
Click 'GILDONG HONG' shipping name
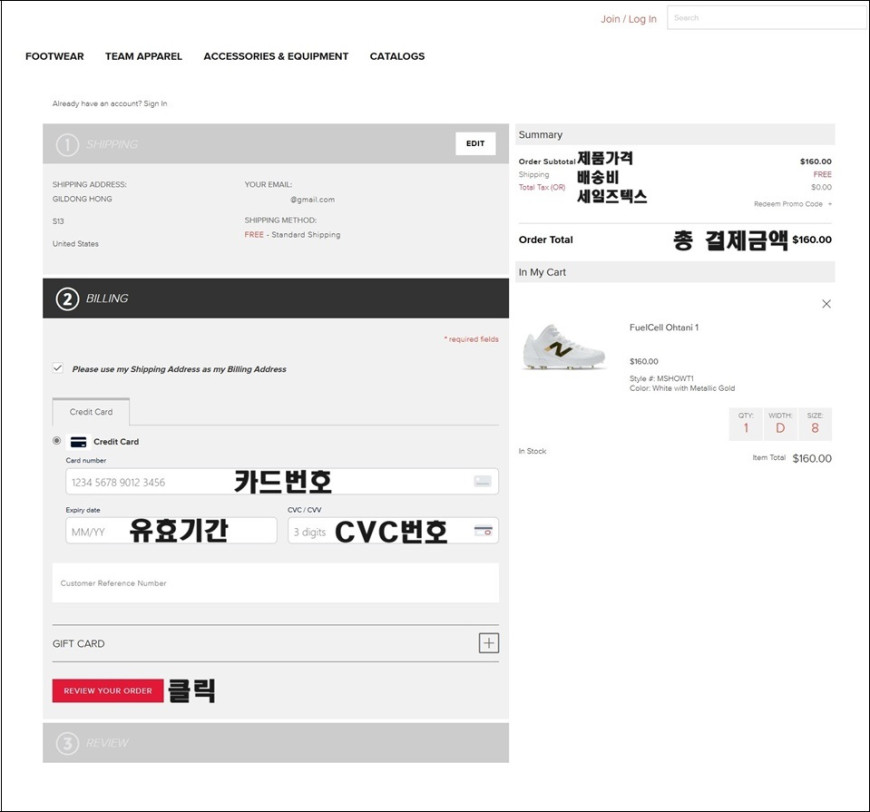pos(82,199)
